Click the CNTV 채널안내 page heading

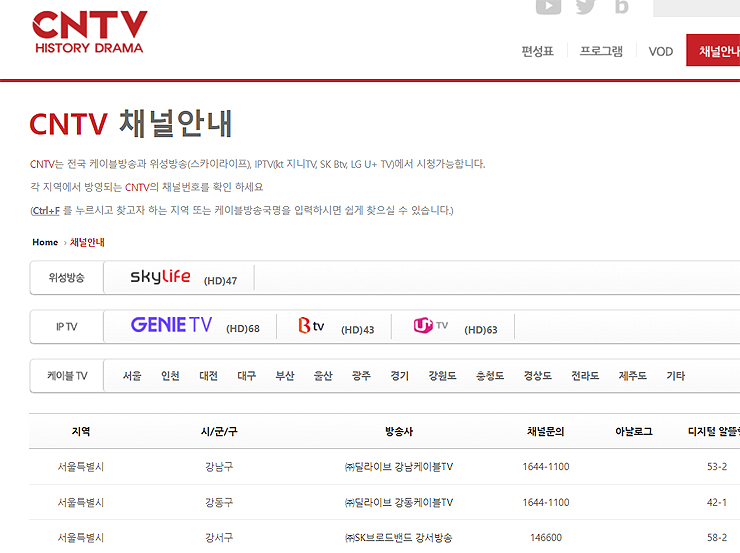pyautogui.click(x=131, y=123)
